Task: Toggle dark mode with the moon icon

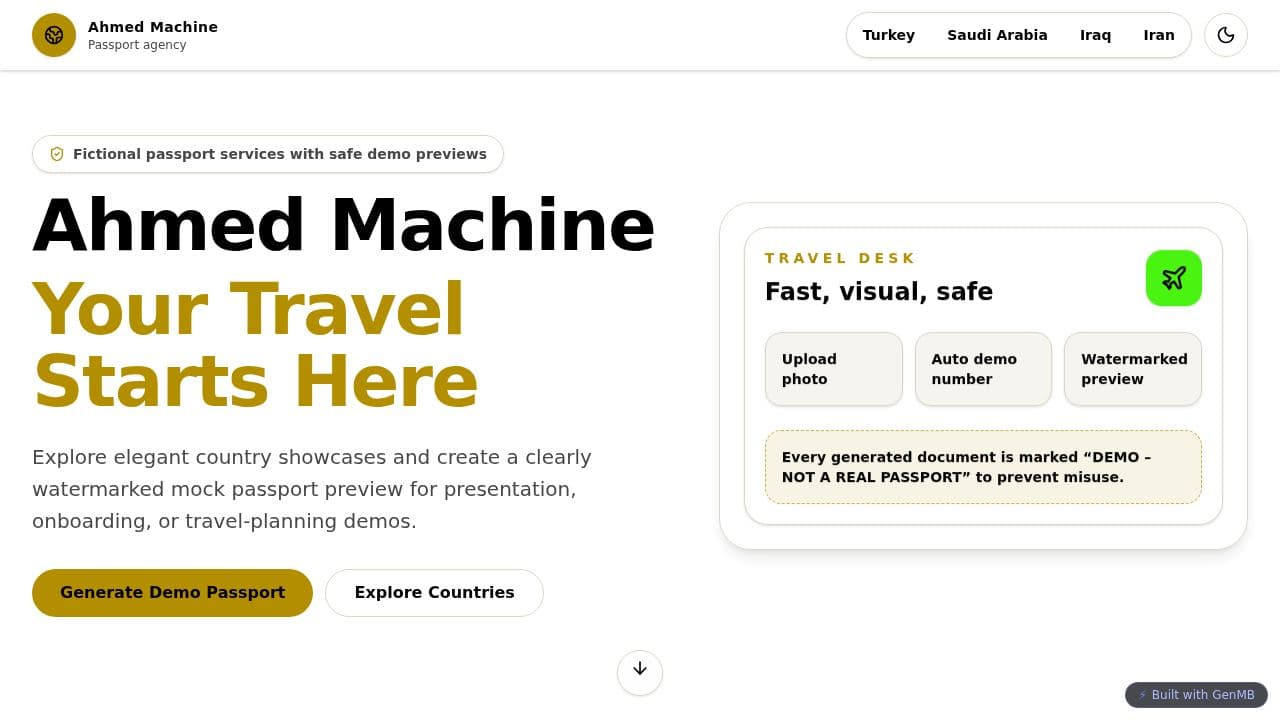Action: pyautogui.click(x=1226, y=35)
